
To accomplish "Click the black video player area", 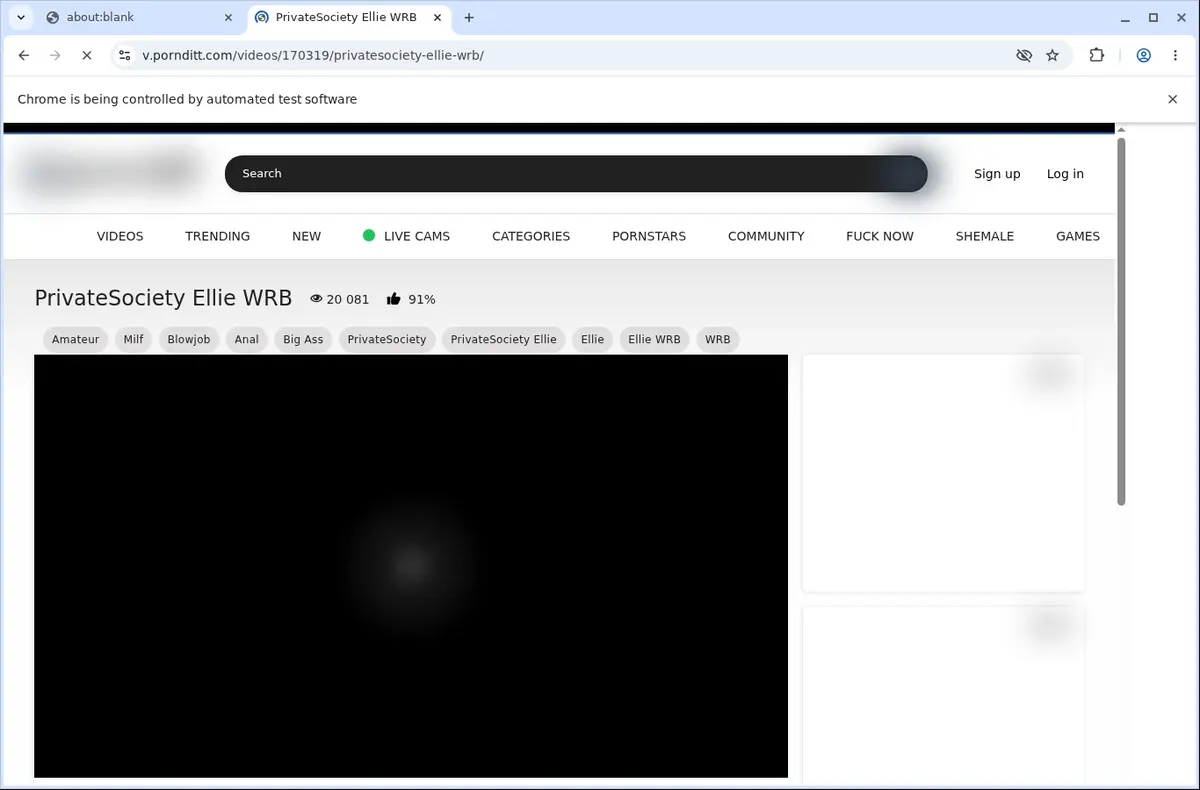I will click(x=411, y=566).
